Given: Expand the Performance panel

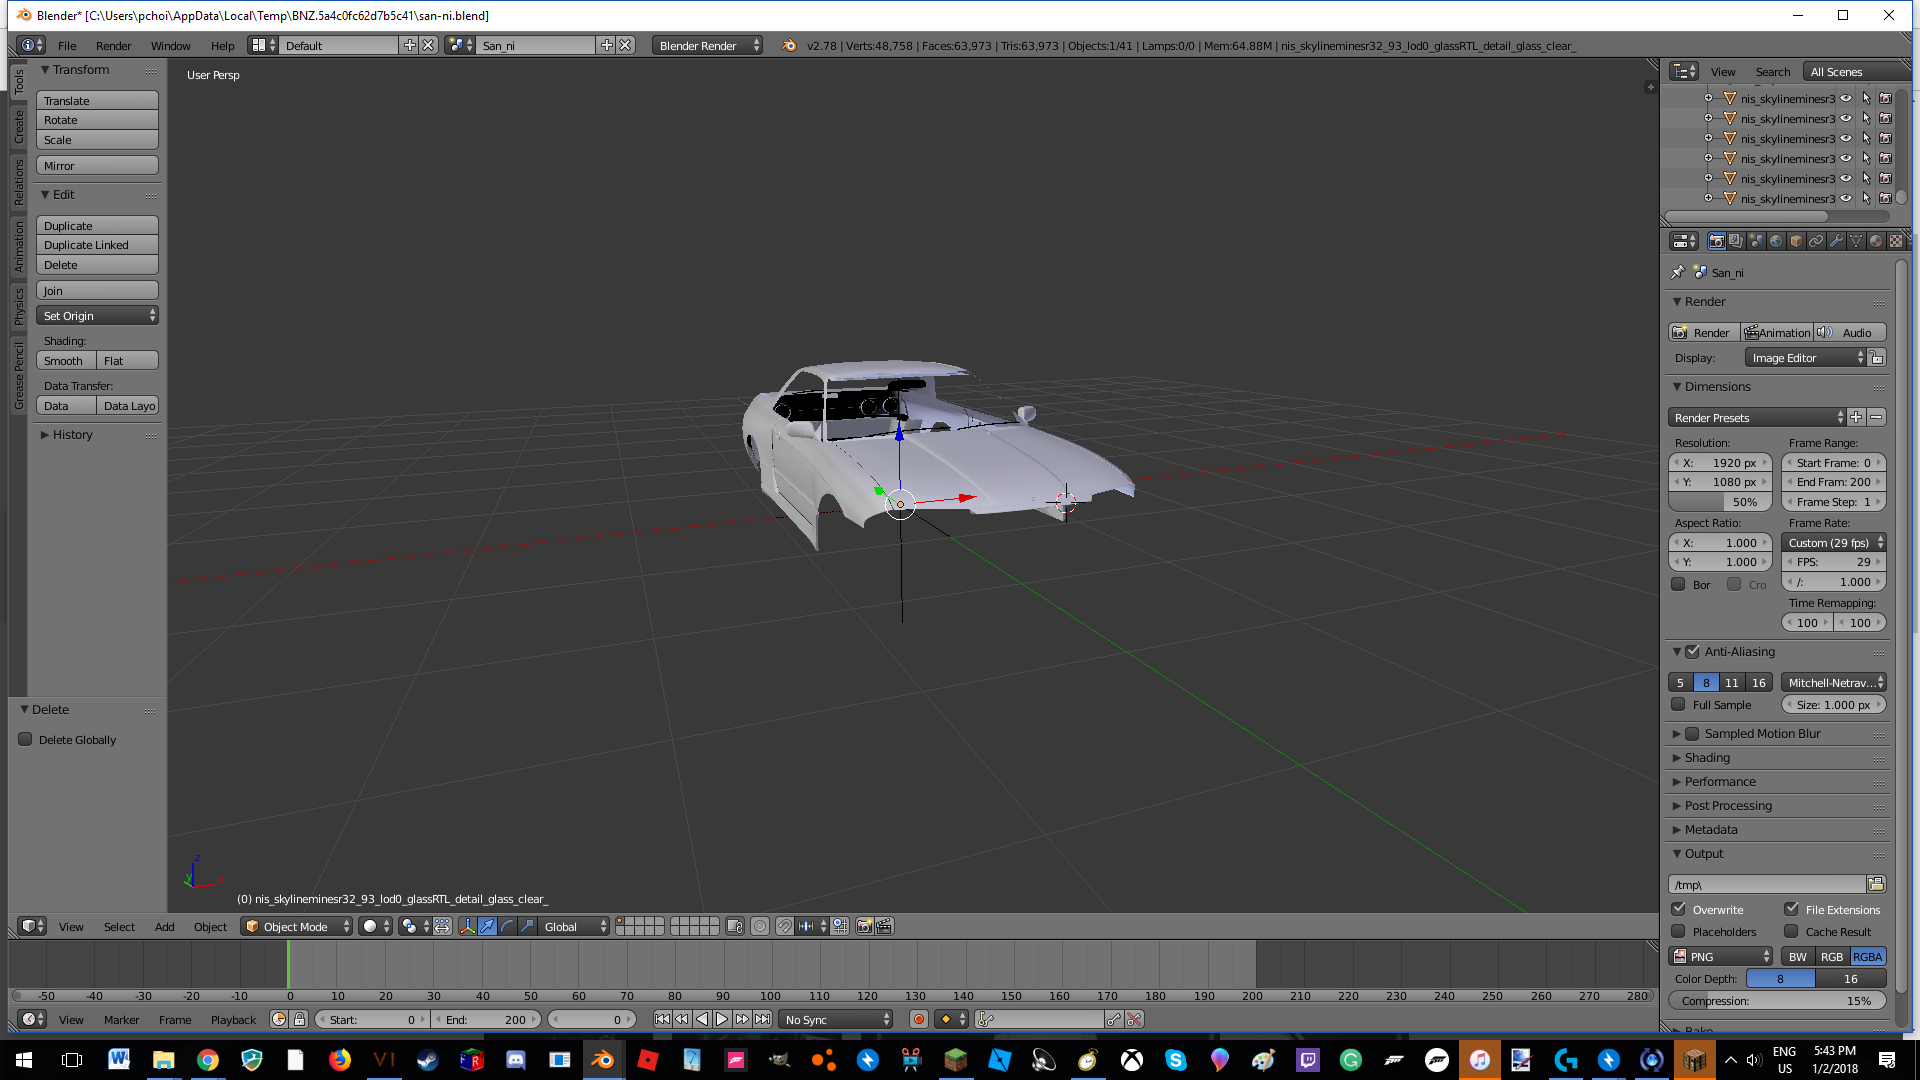Looking at the screenshot, I should coord(1719,782).
